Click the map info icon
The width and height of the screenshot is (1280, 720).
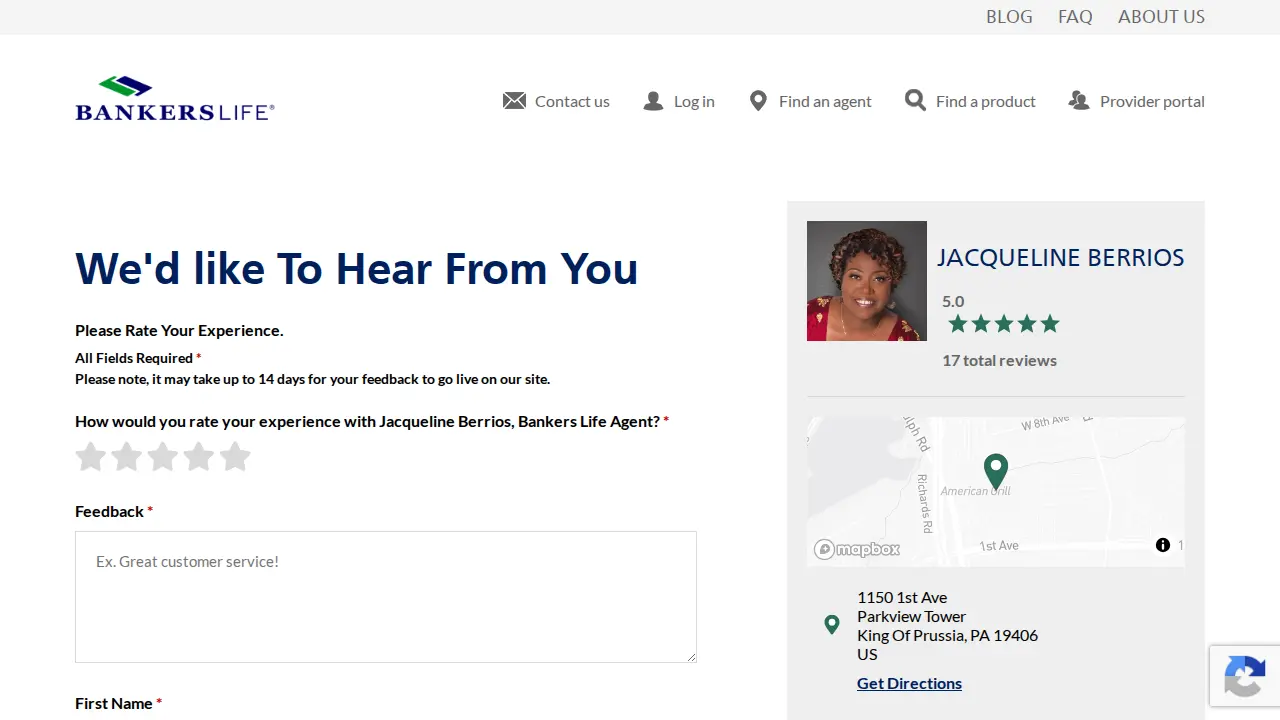click(x=1163, y=545)
